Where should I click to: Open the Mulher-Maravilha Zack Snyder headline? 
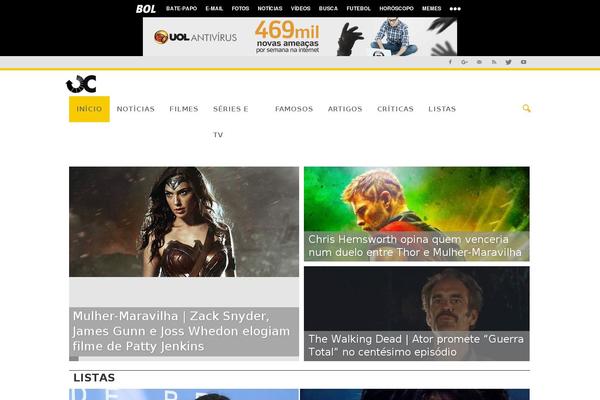tap(181, 331)
